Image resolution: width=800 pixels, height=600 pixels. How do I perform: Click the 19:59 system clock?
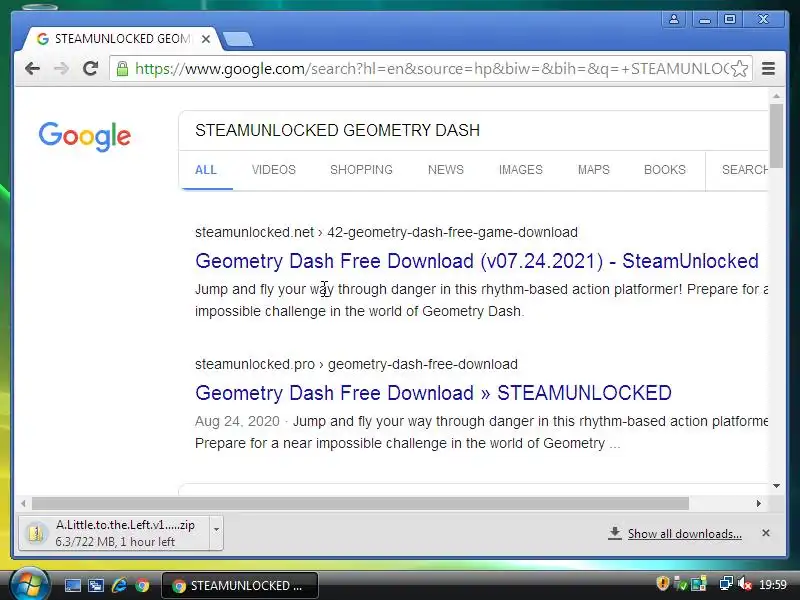pyautogui.click(x=772, y=584)
